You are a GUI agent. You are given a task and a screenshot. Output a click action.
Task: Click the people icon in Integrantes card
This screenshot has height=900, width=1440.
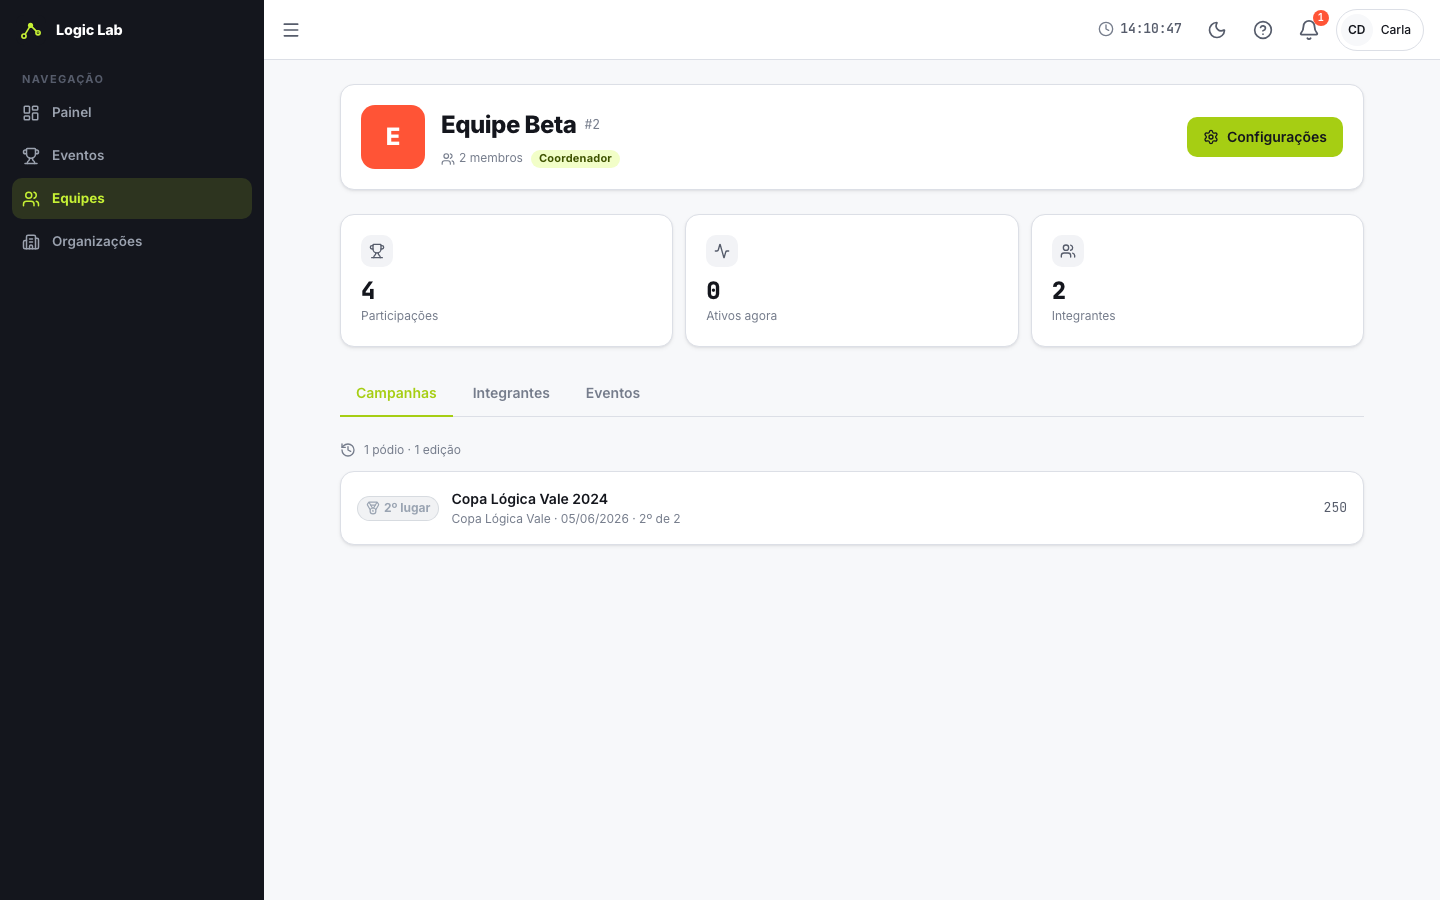1068,251
